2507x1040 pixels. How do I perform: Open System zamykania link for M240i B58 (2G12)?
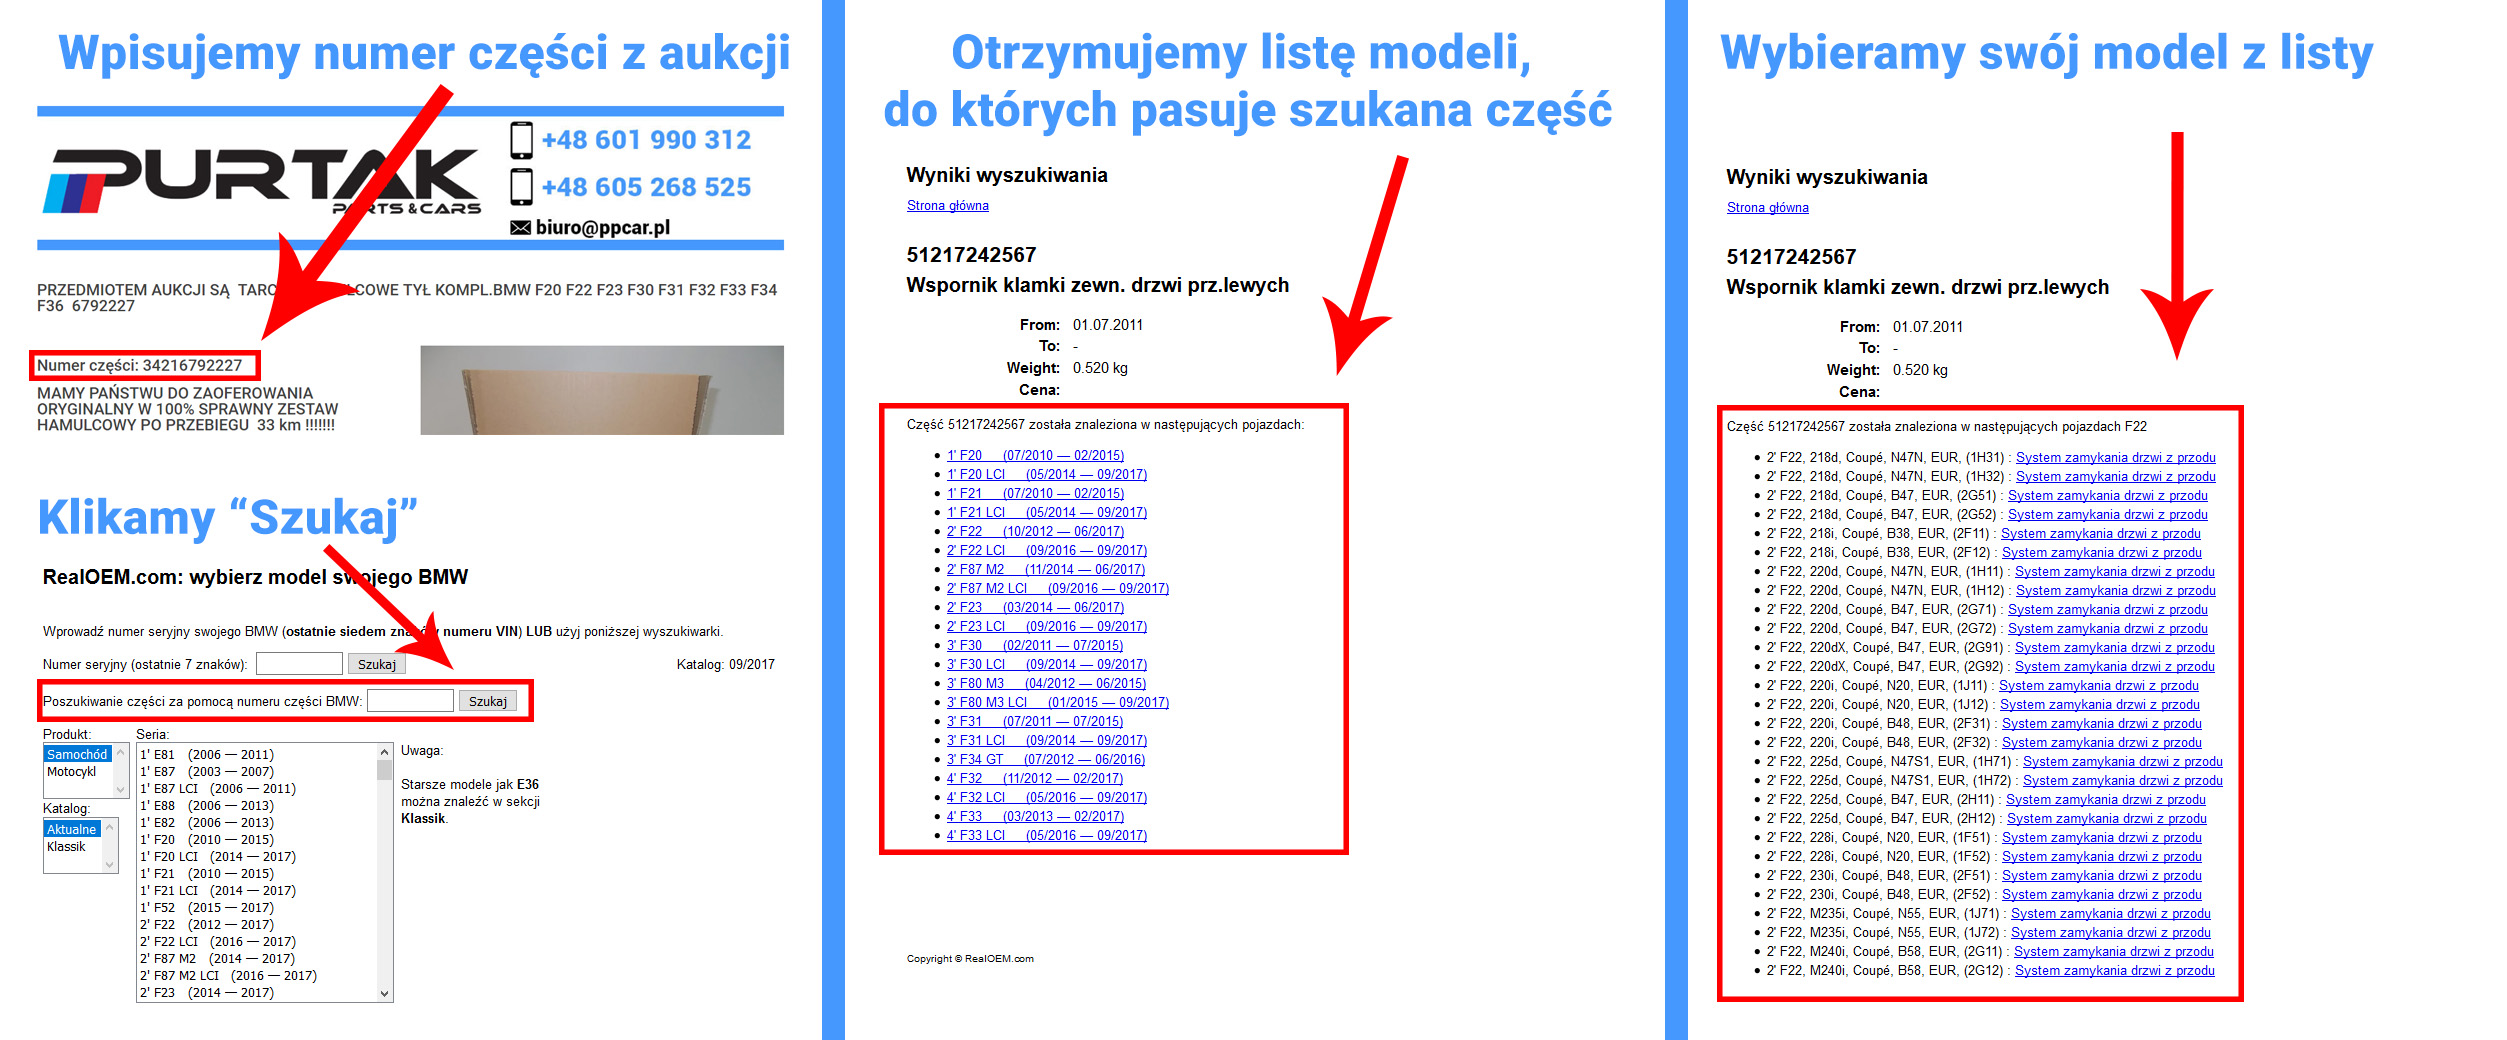pos(2115,970)
